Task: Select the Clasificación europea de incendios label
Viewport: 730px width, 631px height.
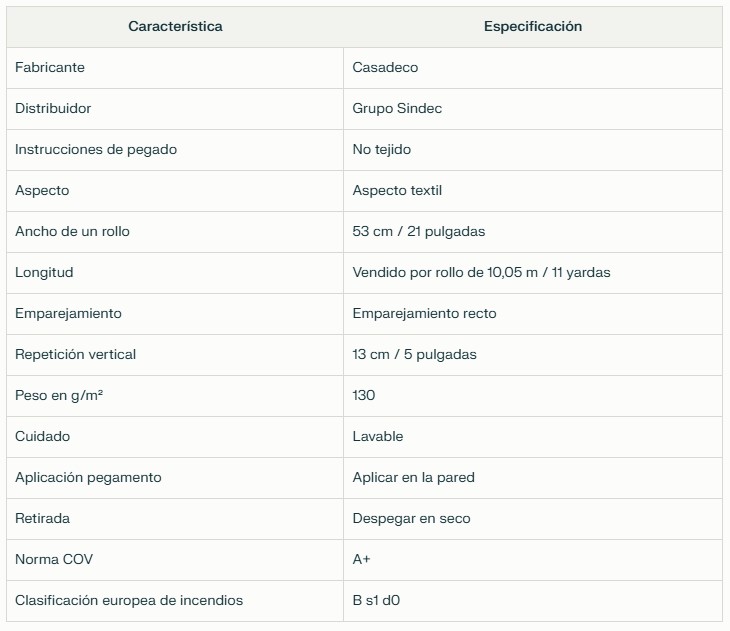Action: click(129, 600)
